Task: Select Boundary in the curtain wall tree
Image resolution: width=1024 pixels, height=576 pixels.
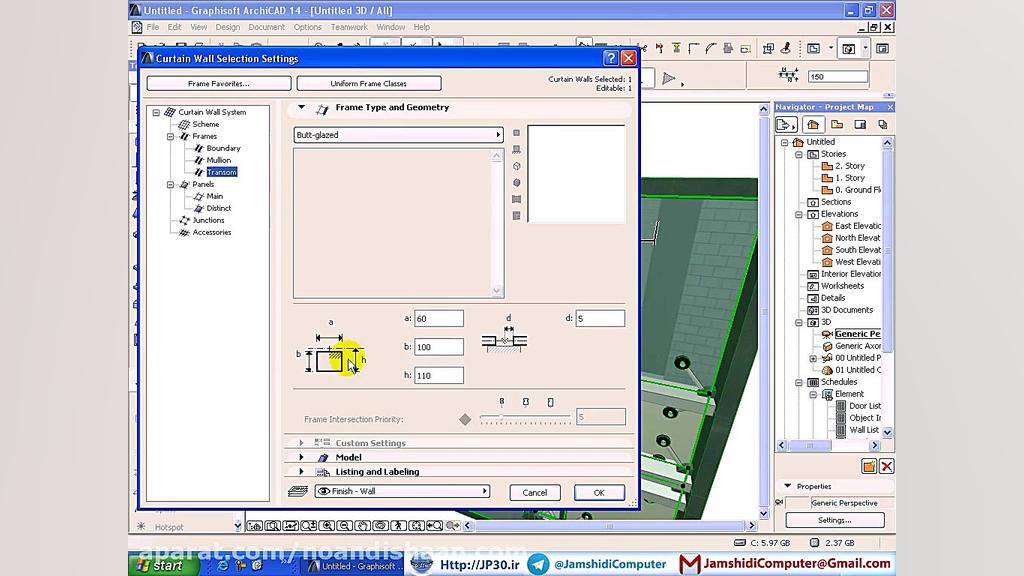Action: tap(223, 148)
